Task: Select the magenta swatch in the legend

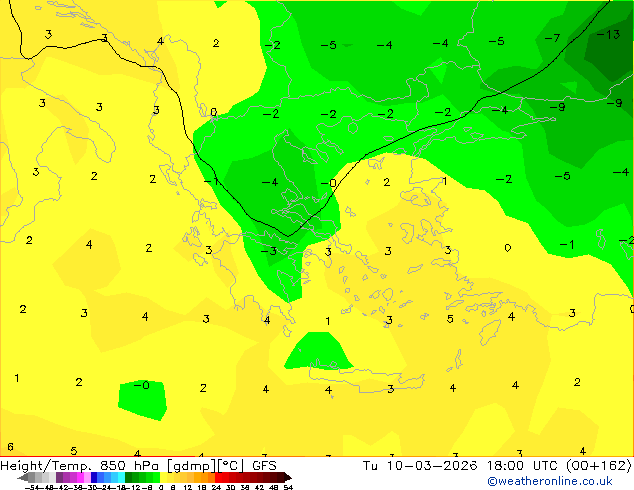Action: click(x=80, y=477)
